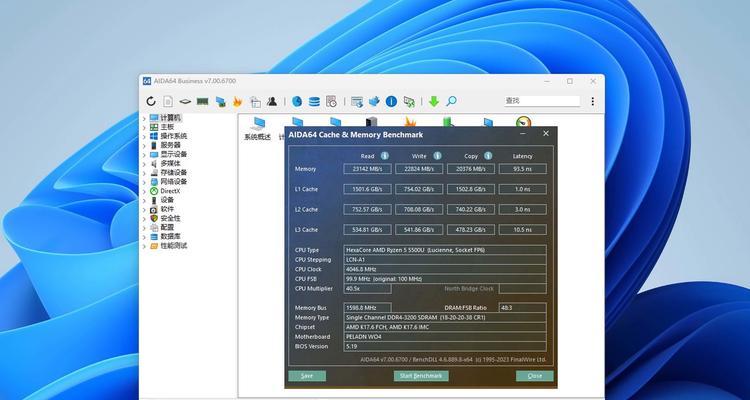Expand the 存储设备 tree node arrow

point(144,173)
